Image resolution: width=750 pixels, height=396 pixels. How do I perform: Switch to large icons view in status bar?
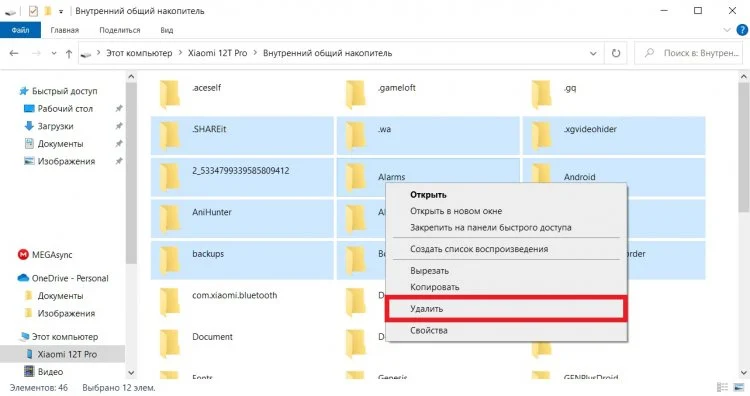(x=741, y=387)
